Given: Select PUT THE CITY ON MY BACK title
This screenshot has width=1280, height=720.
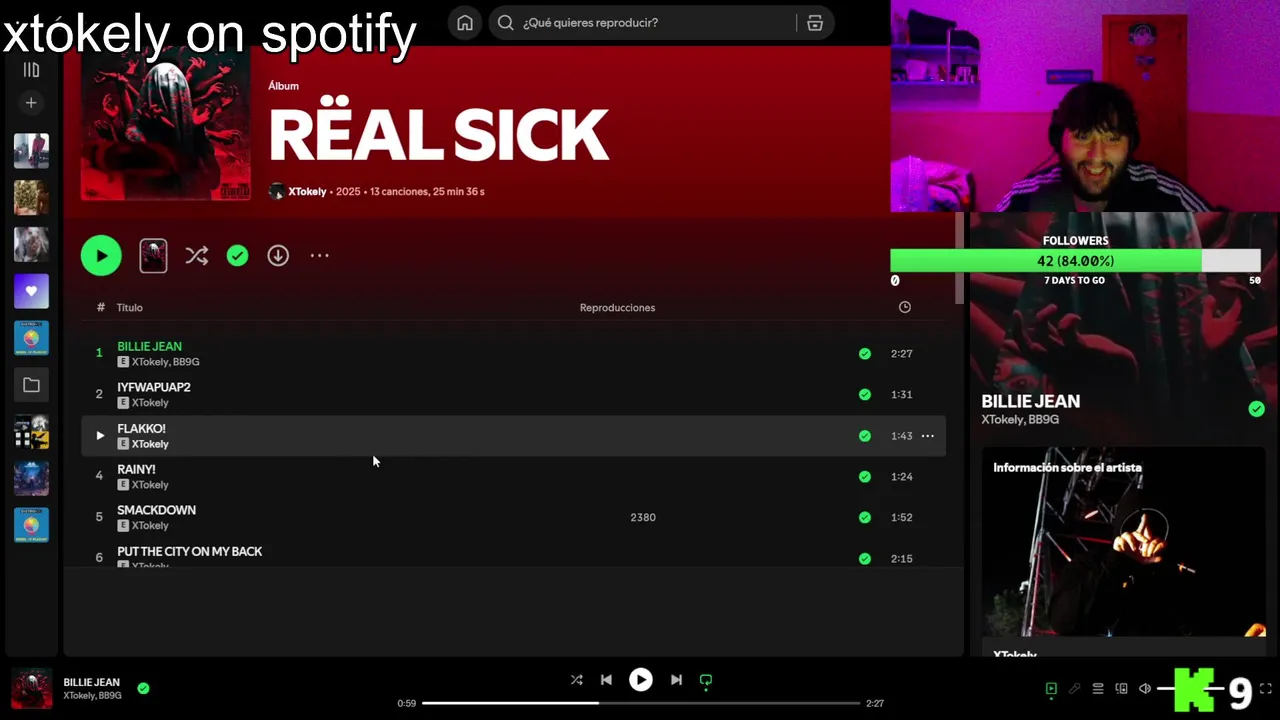Looking at the screenshot, I should [x=189, y=551].
